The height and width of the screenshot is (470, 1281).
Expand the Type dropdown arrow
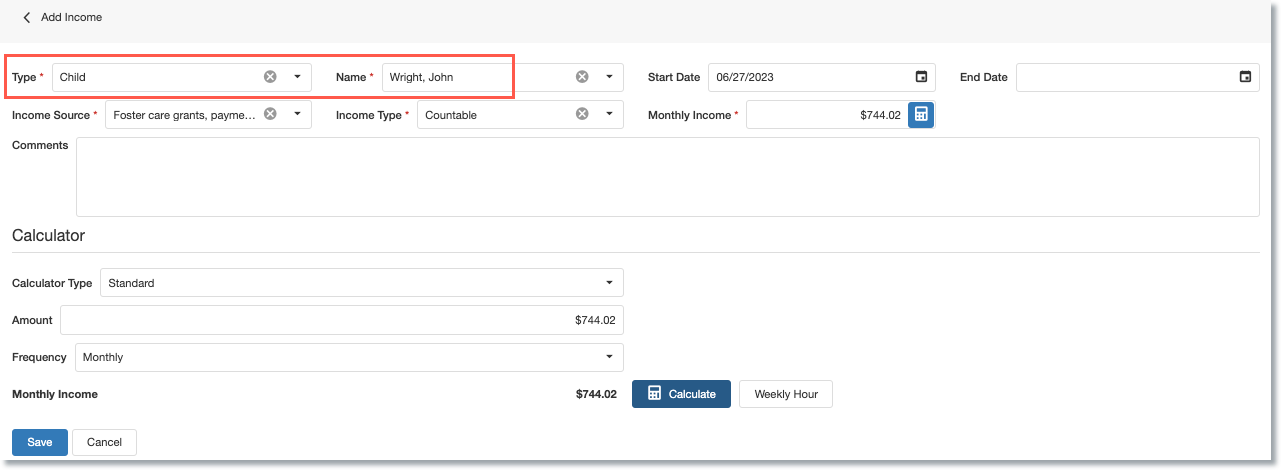(297, 77)
